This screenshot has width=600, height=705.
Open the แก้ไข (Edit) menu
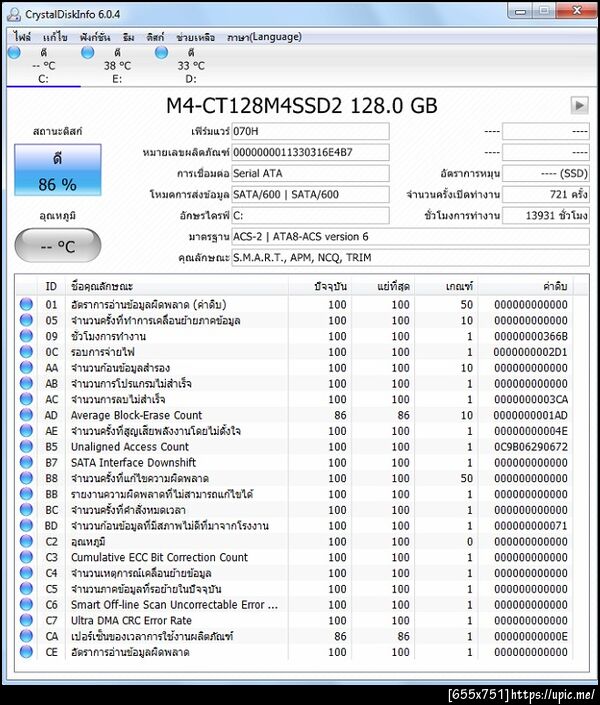pos(55,37)
